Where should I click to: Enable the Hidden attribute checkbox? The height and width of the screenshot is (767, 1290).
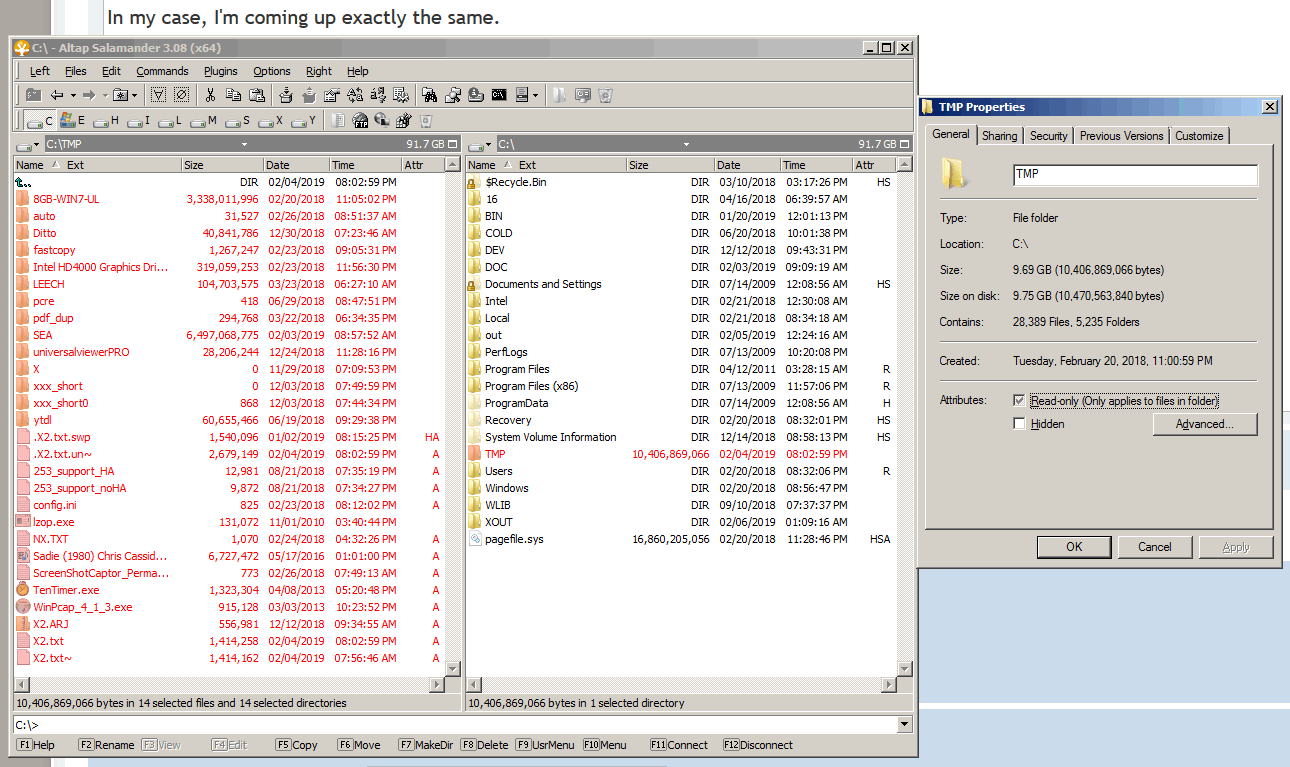tap(1019, 421)
